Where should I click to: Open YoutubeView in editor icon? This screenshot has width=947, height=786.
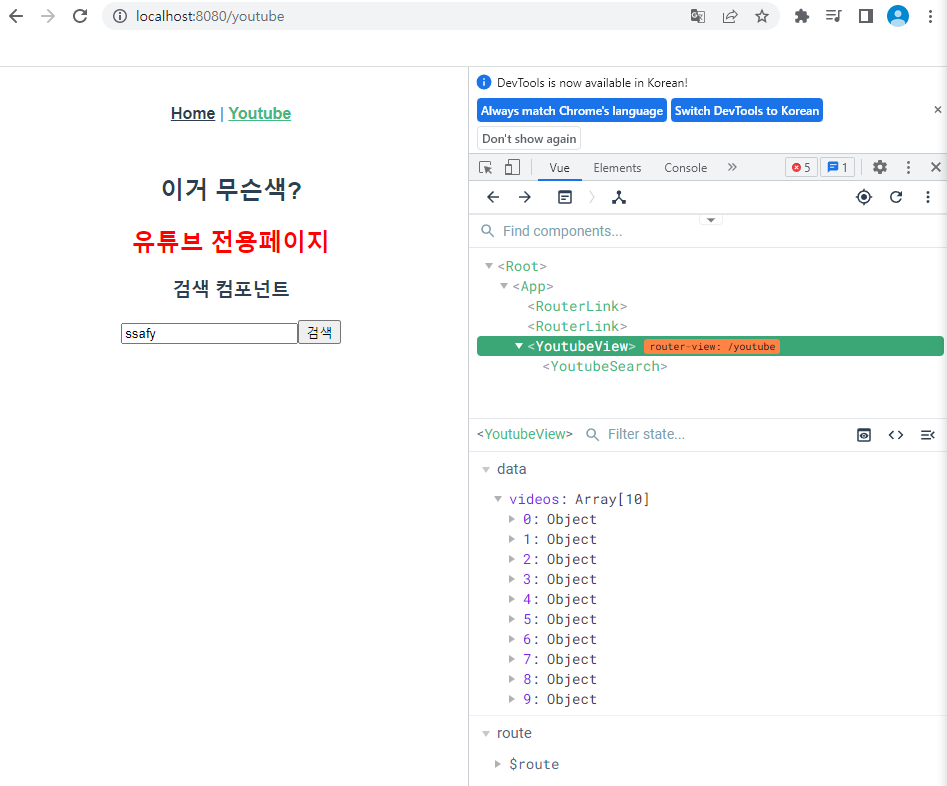point(928,435)
